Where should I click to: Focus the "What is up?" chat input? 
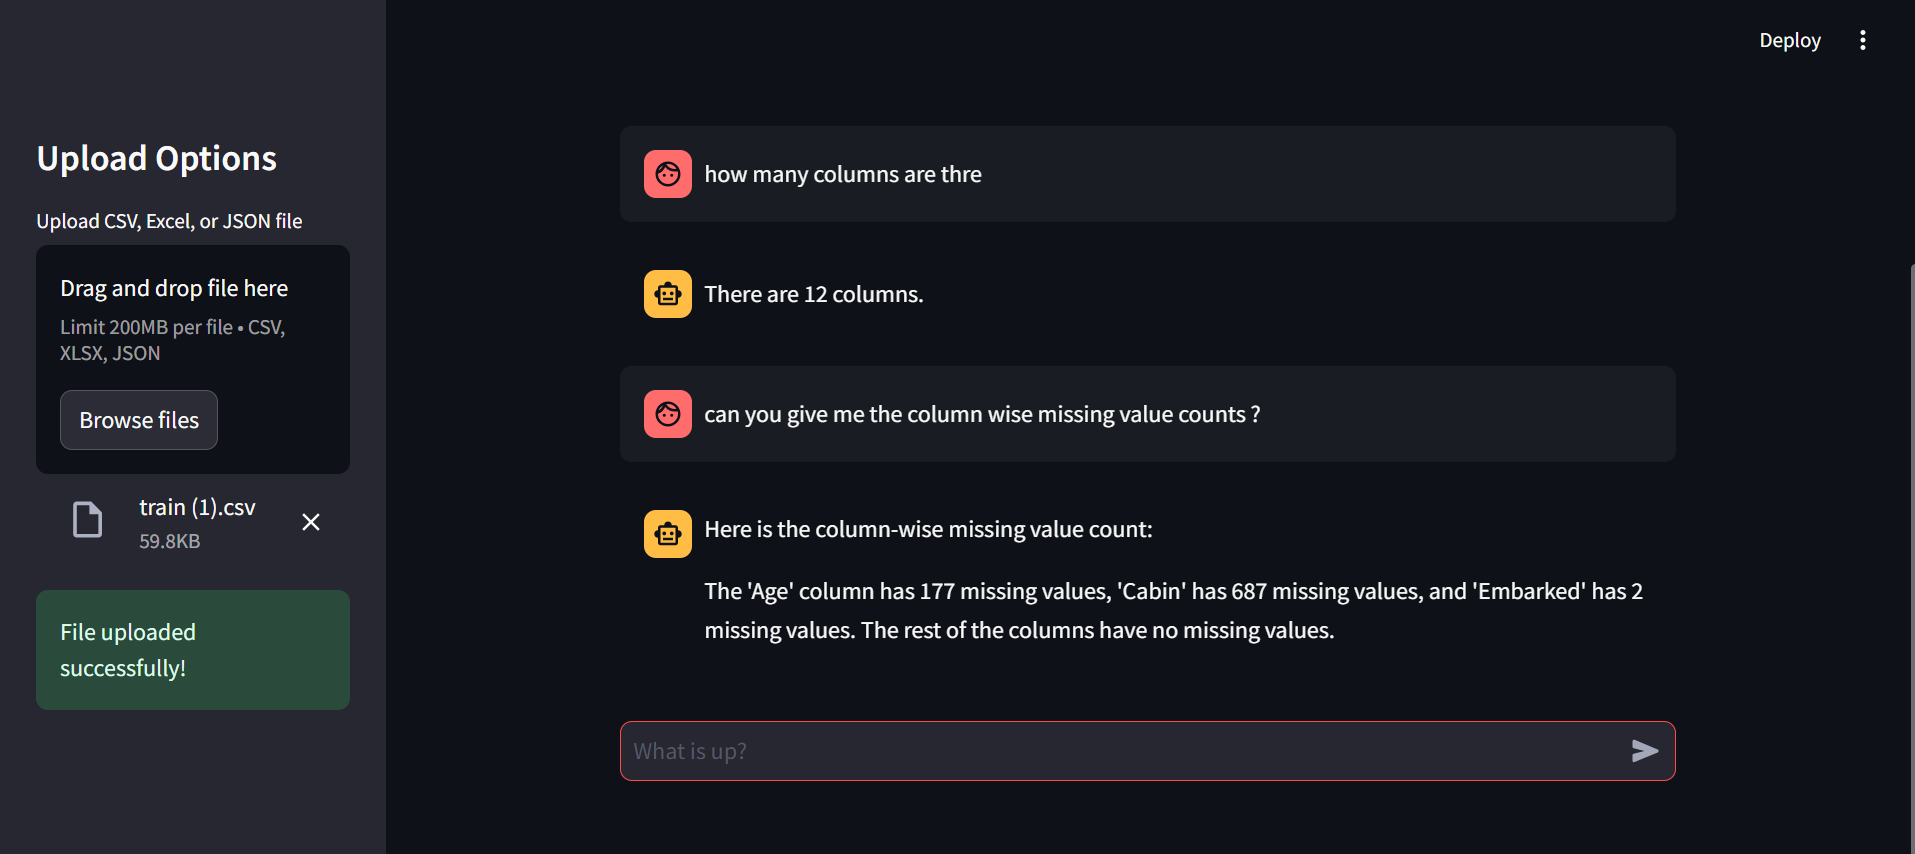(1120, 751)
